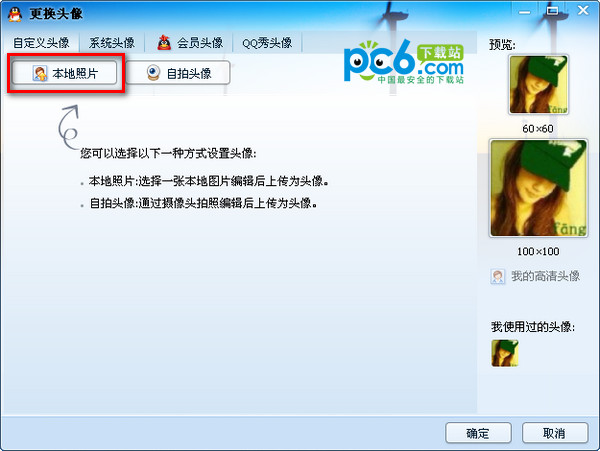Open the 会员头像 tab
The image size is (600, 451).
[189, 42]
